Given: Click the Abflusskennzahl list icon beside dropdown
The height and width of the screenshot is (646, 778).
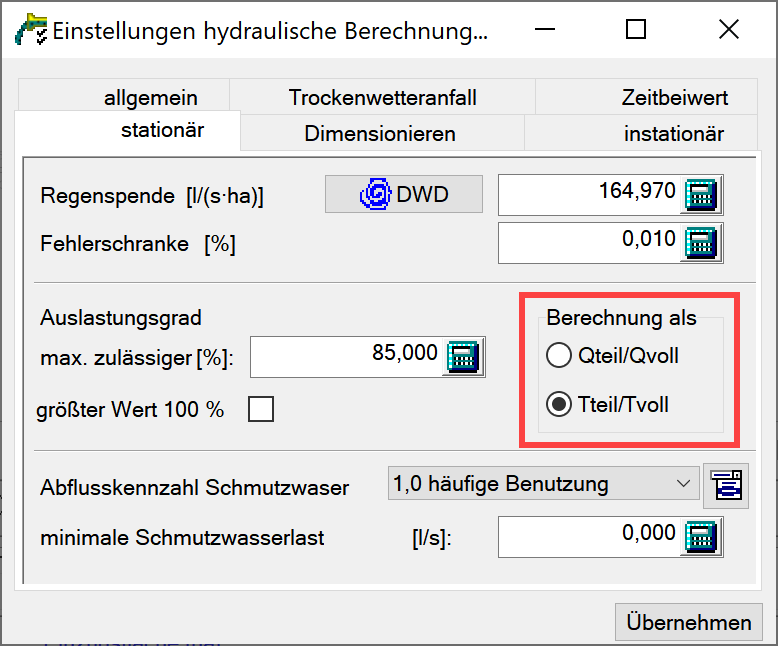Looking at the screenshot, I should coord(725,486).
